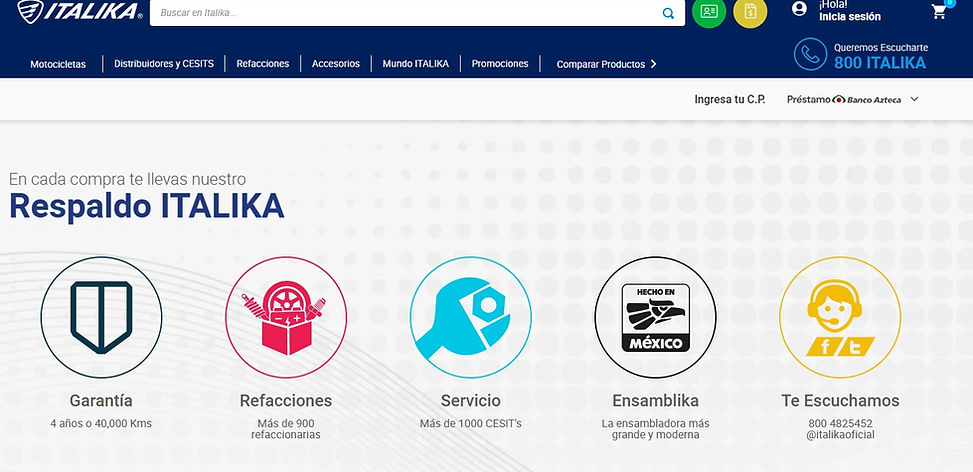This screenshot has width=973, height=472.
Task: Open the shopping cart icon
Action: click(939, 12)
